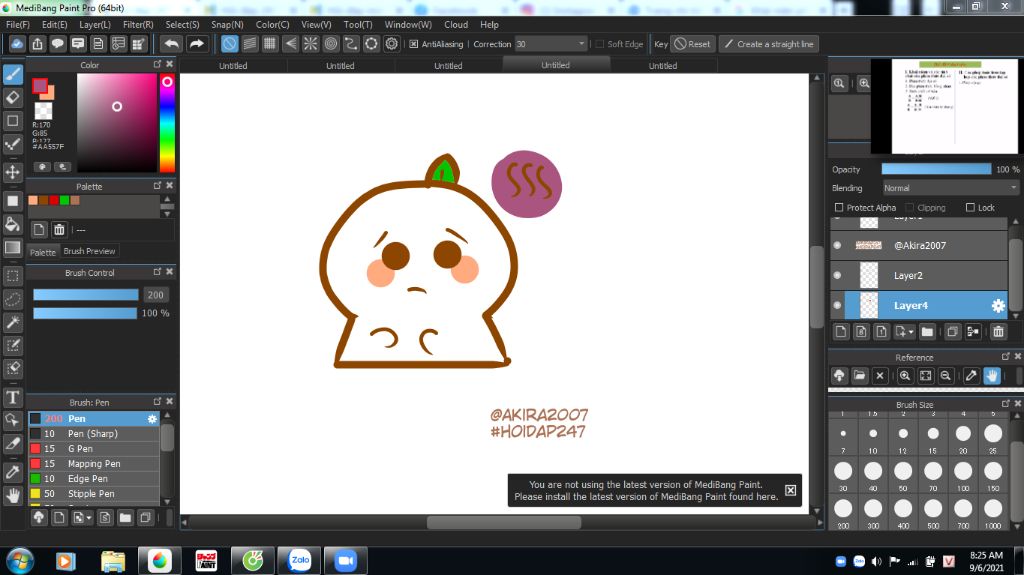Open the Layer(L) menu
This screenshot has width=1024, height=575.
pos(95,24)
